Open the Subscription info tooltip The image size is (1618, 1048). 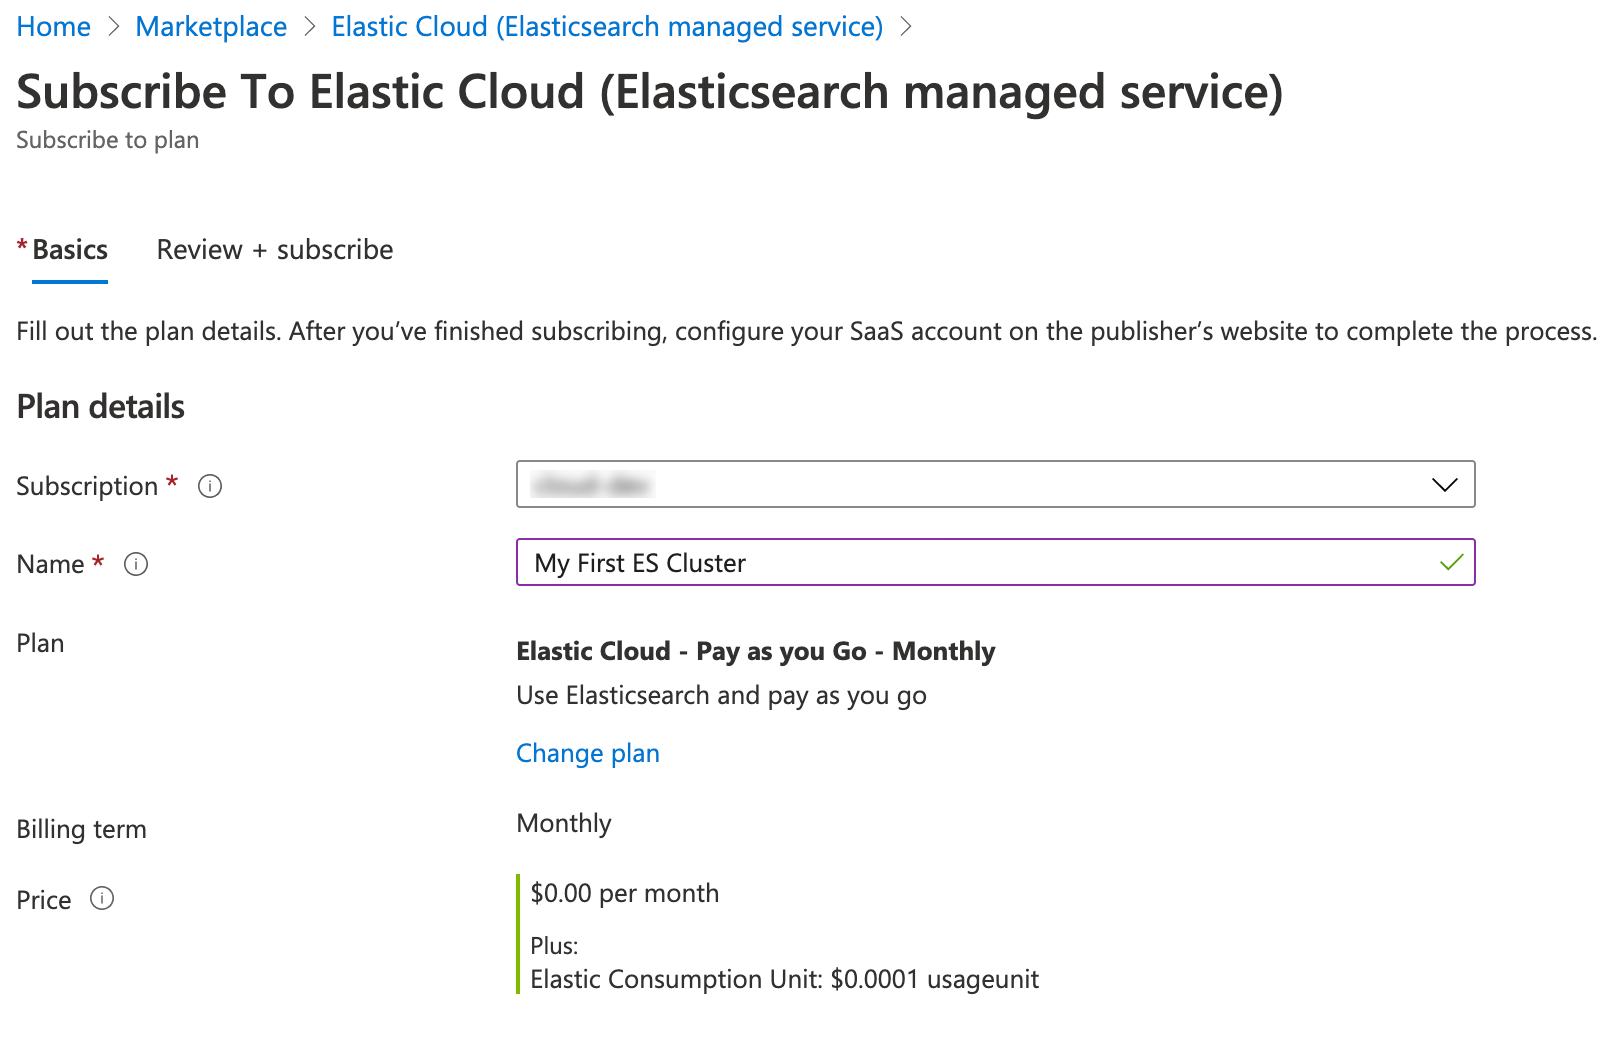(209, 486)
